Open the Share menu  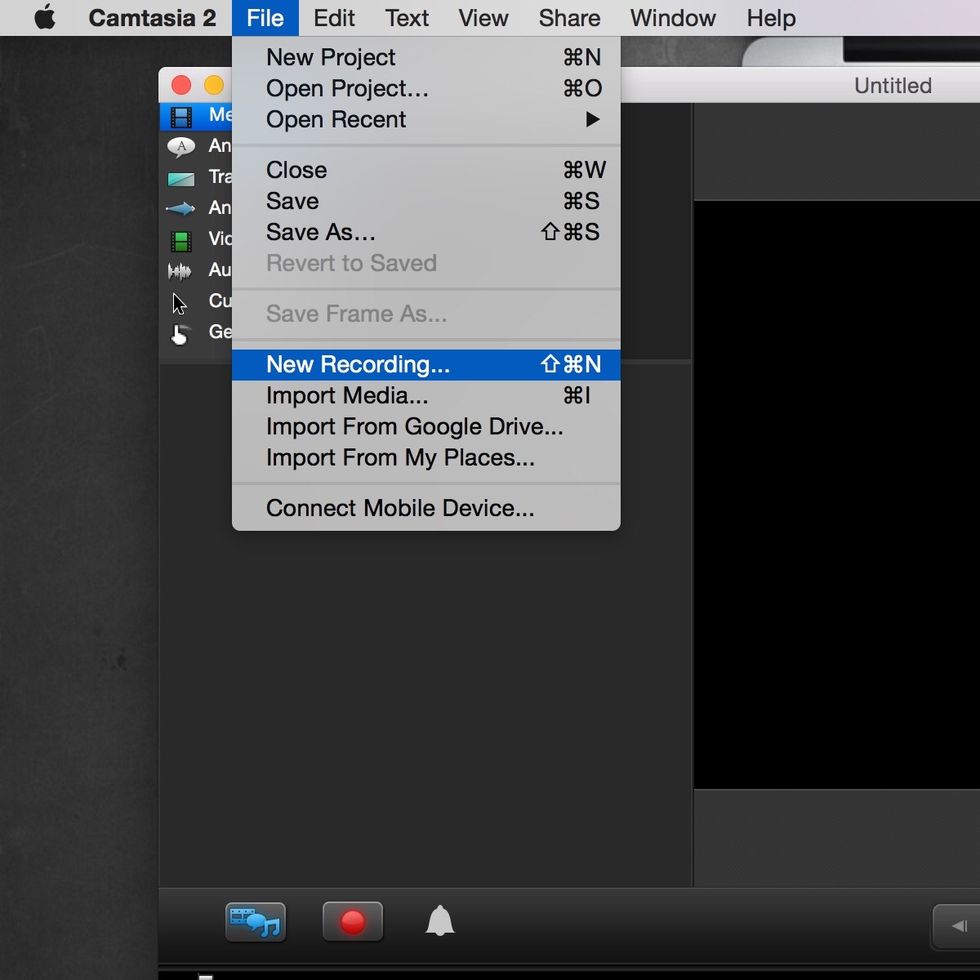coord(569,18)
